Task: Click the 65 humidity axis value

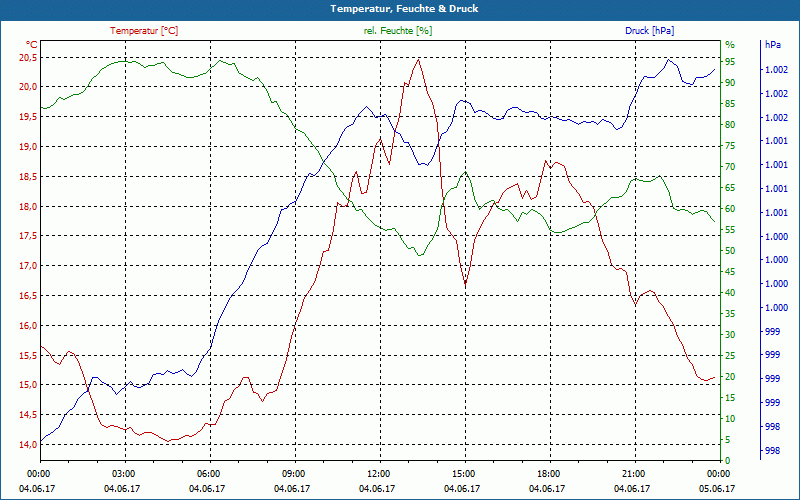Action: tap(730, 188)
